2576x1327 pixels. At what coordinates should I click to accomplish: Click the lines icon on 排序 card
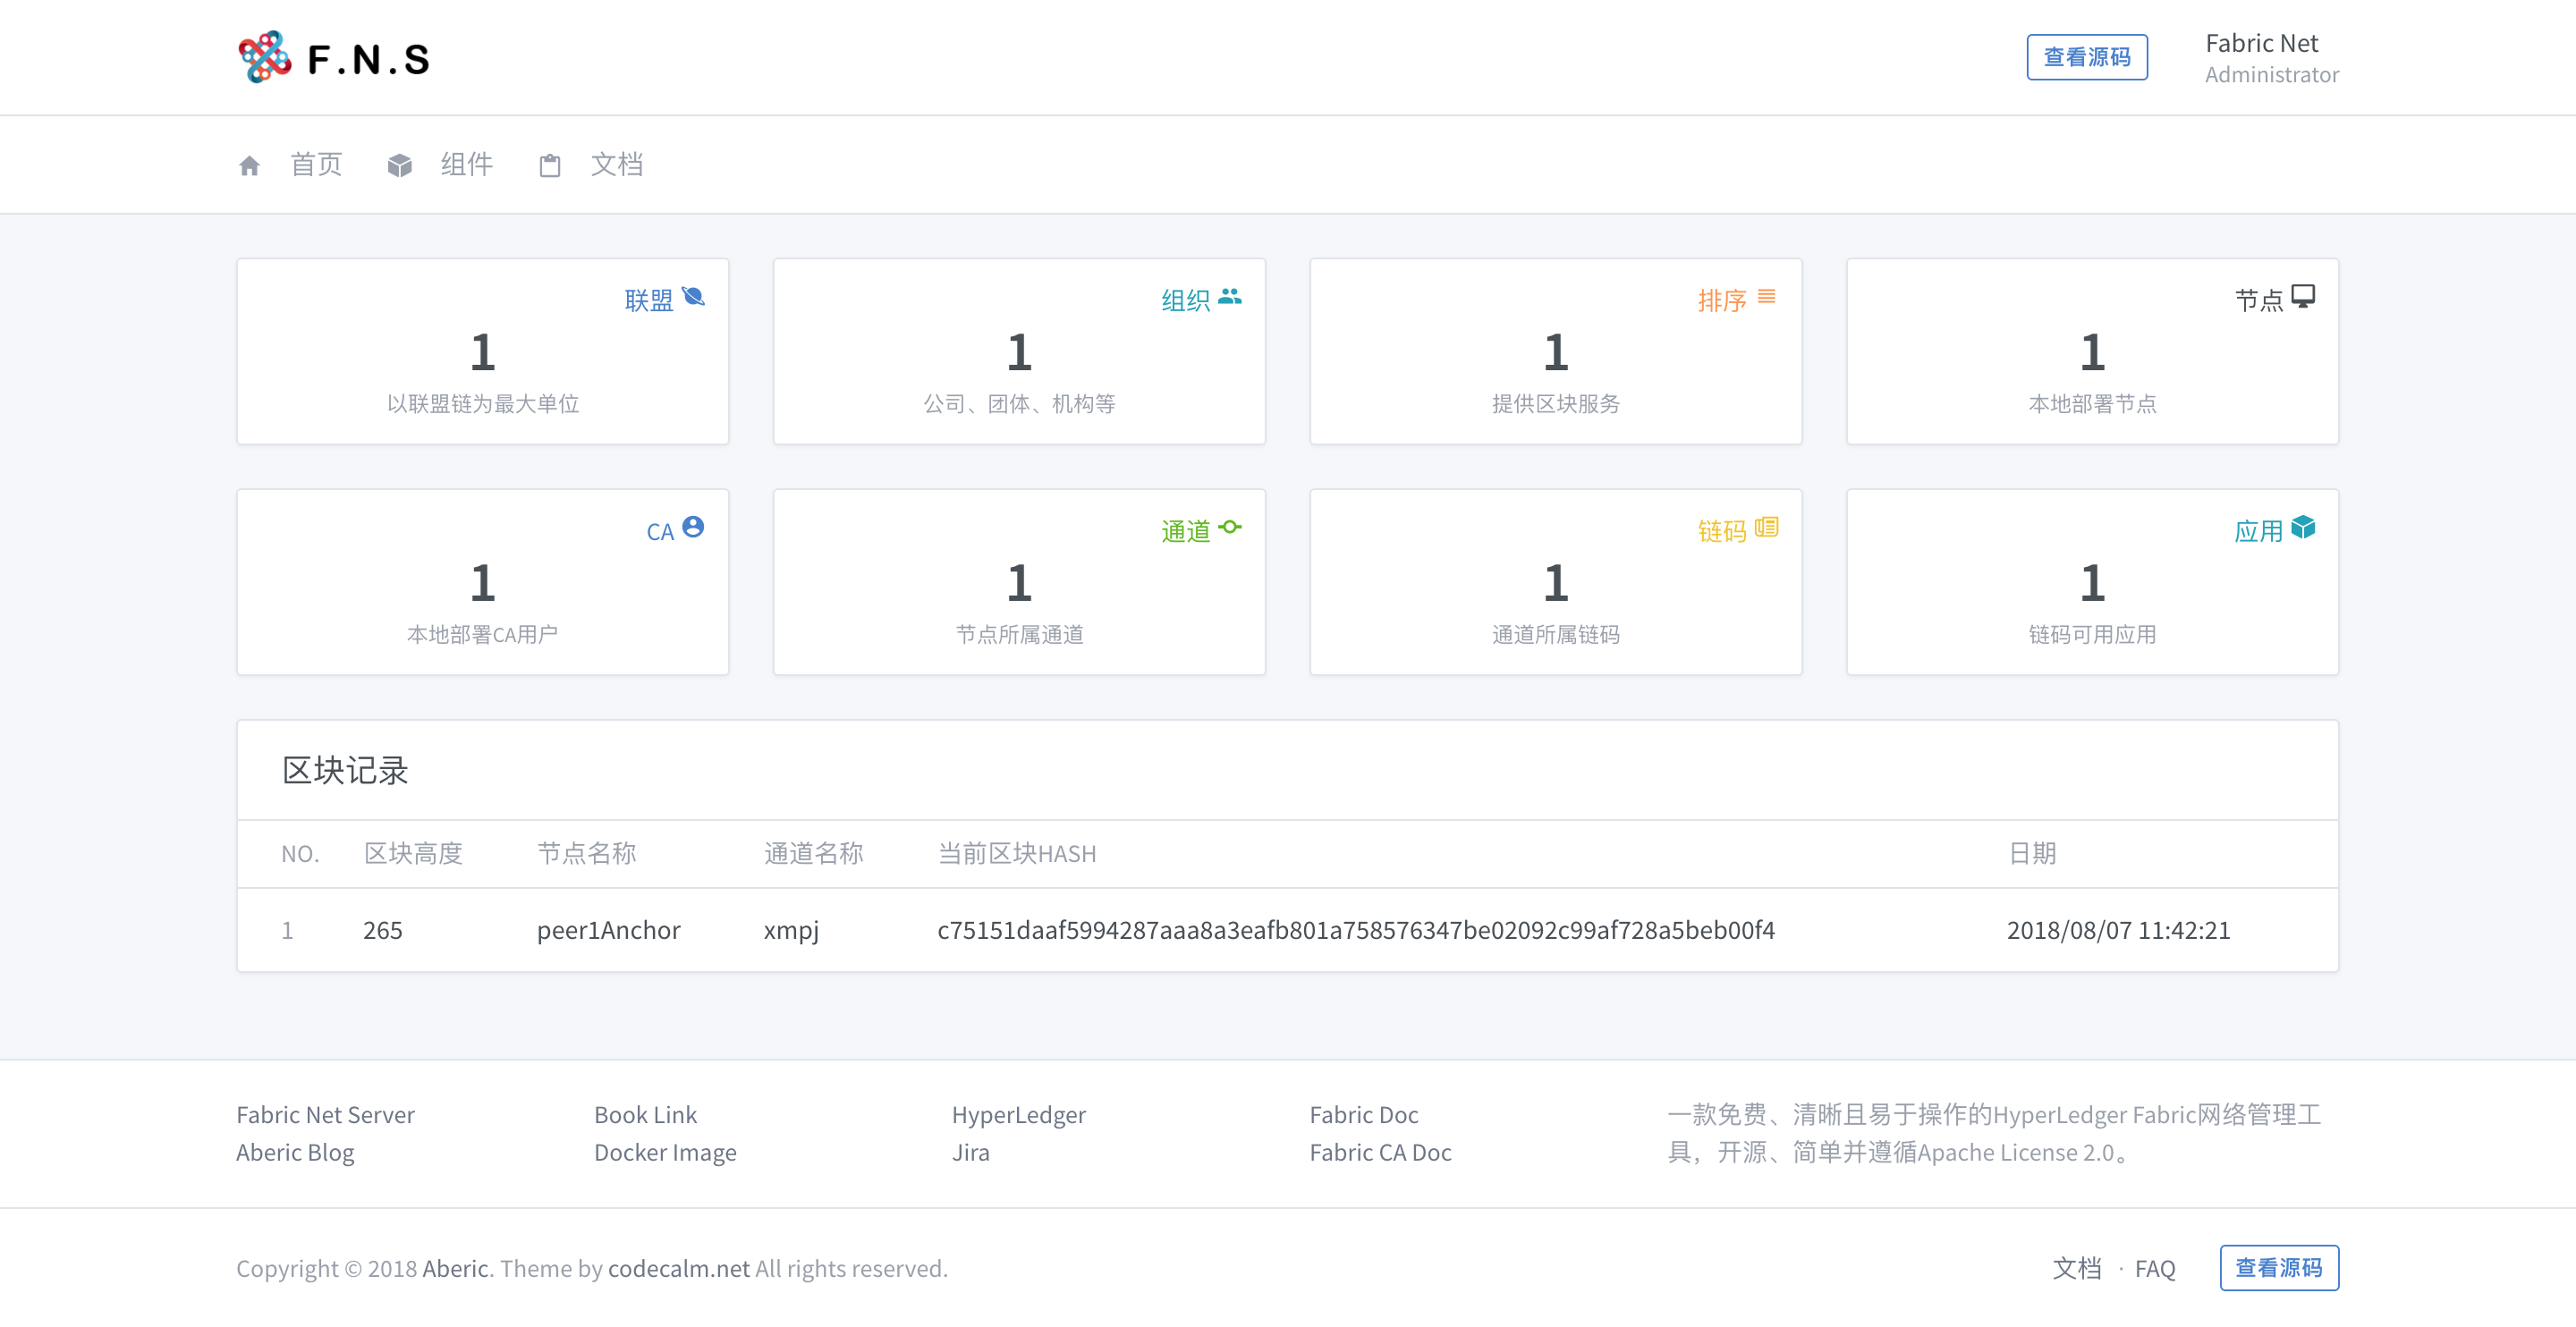point(1767,296)
